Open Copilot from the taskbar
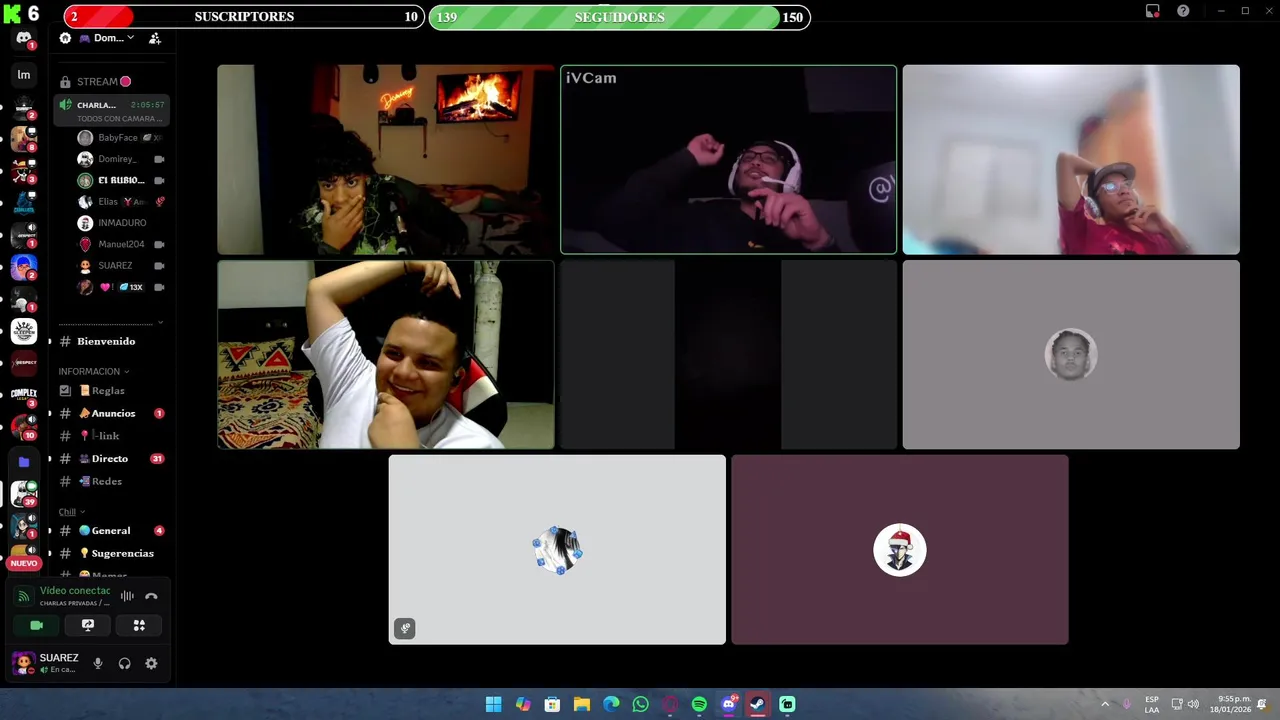Image resolution: width=1280 pixels, height=720 pixels. pyautogui.click(x=523, y=704)
